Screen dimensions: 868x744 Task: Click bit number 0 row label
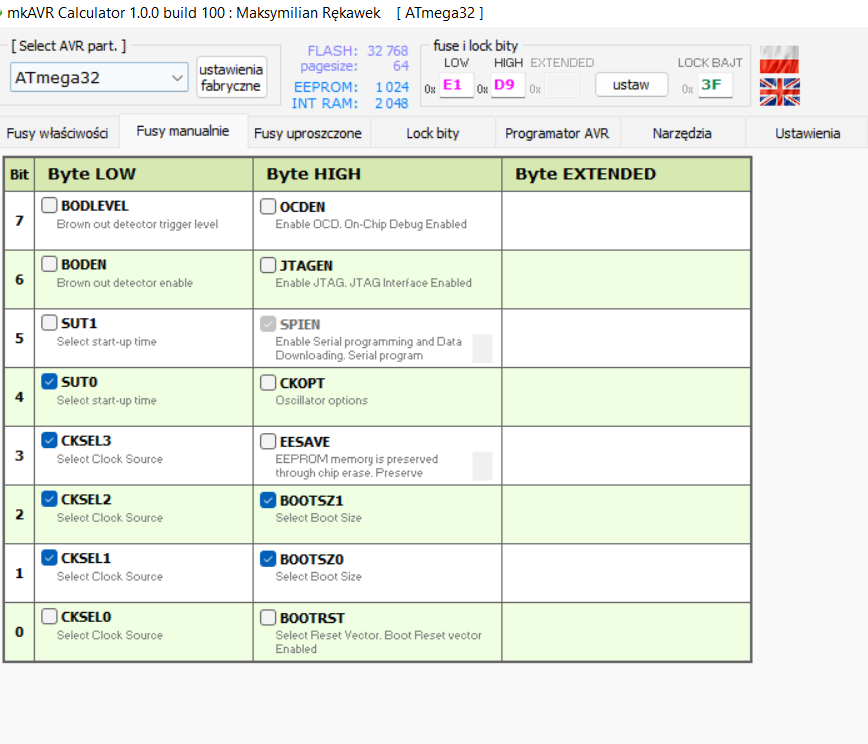pyautogui.click(x=19, y=632)
